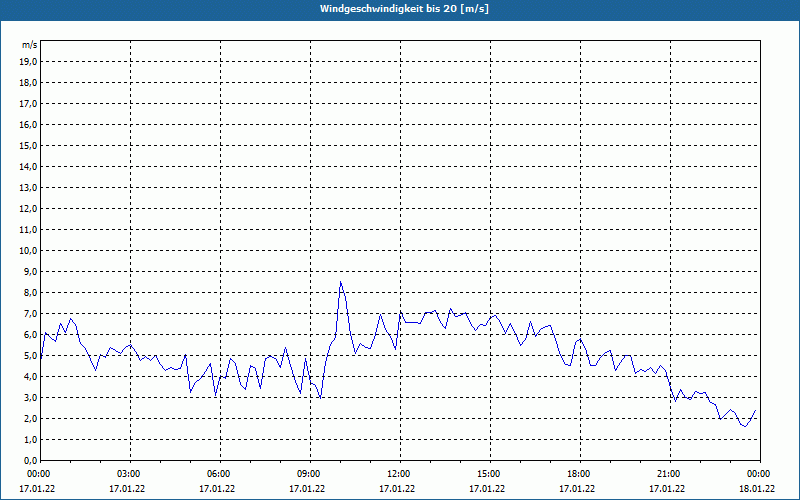The image size is (800, 500).
Task: Click the chart title "Windgeschwindigkeit bis 20 [m/s]"
Action: pyautogui.click(x=404, y=9)
